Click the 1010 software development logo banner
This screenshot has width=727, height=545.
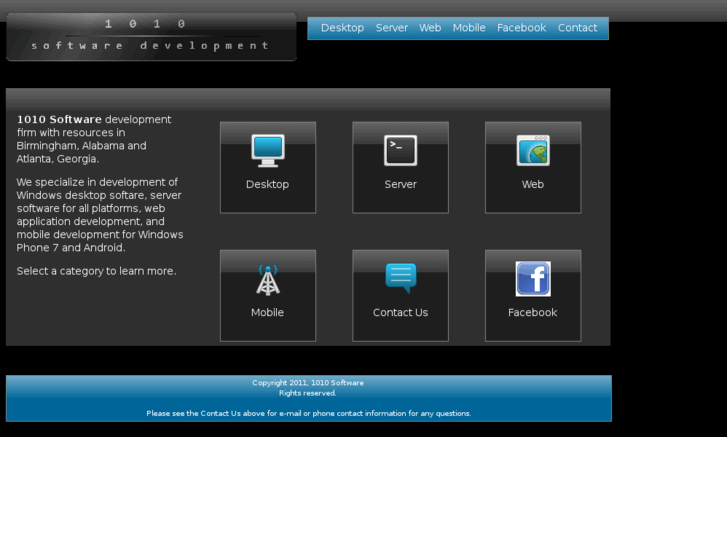151,37
